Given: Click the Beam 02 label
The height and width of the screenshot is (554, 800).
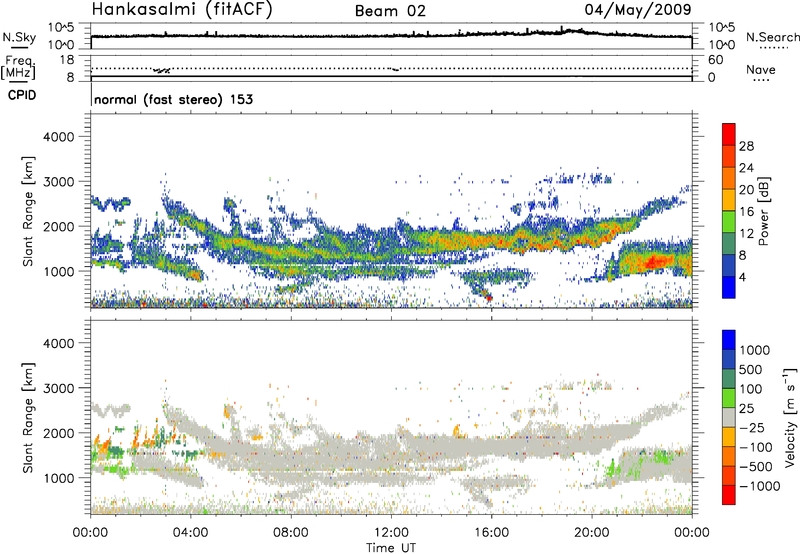Looking at the screenshot, I should coord(390,11).
